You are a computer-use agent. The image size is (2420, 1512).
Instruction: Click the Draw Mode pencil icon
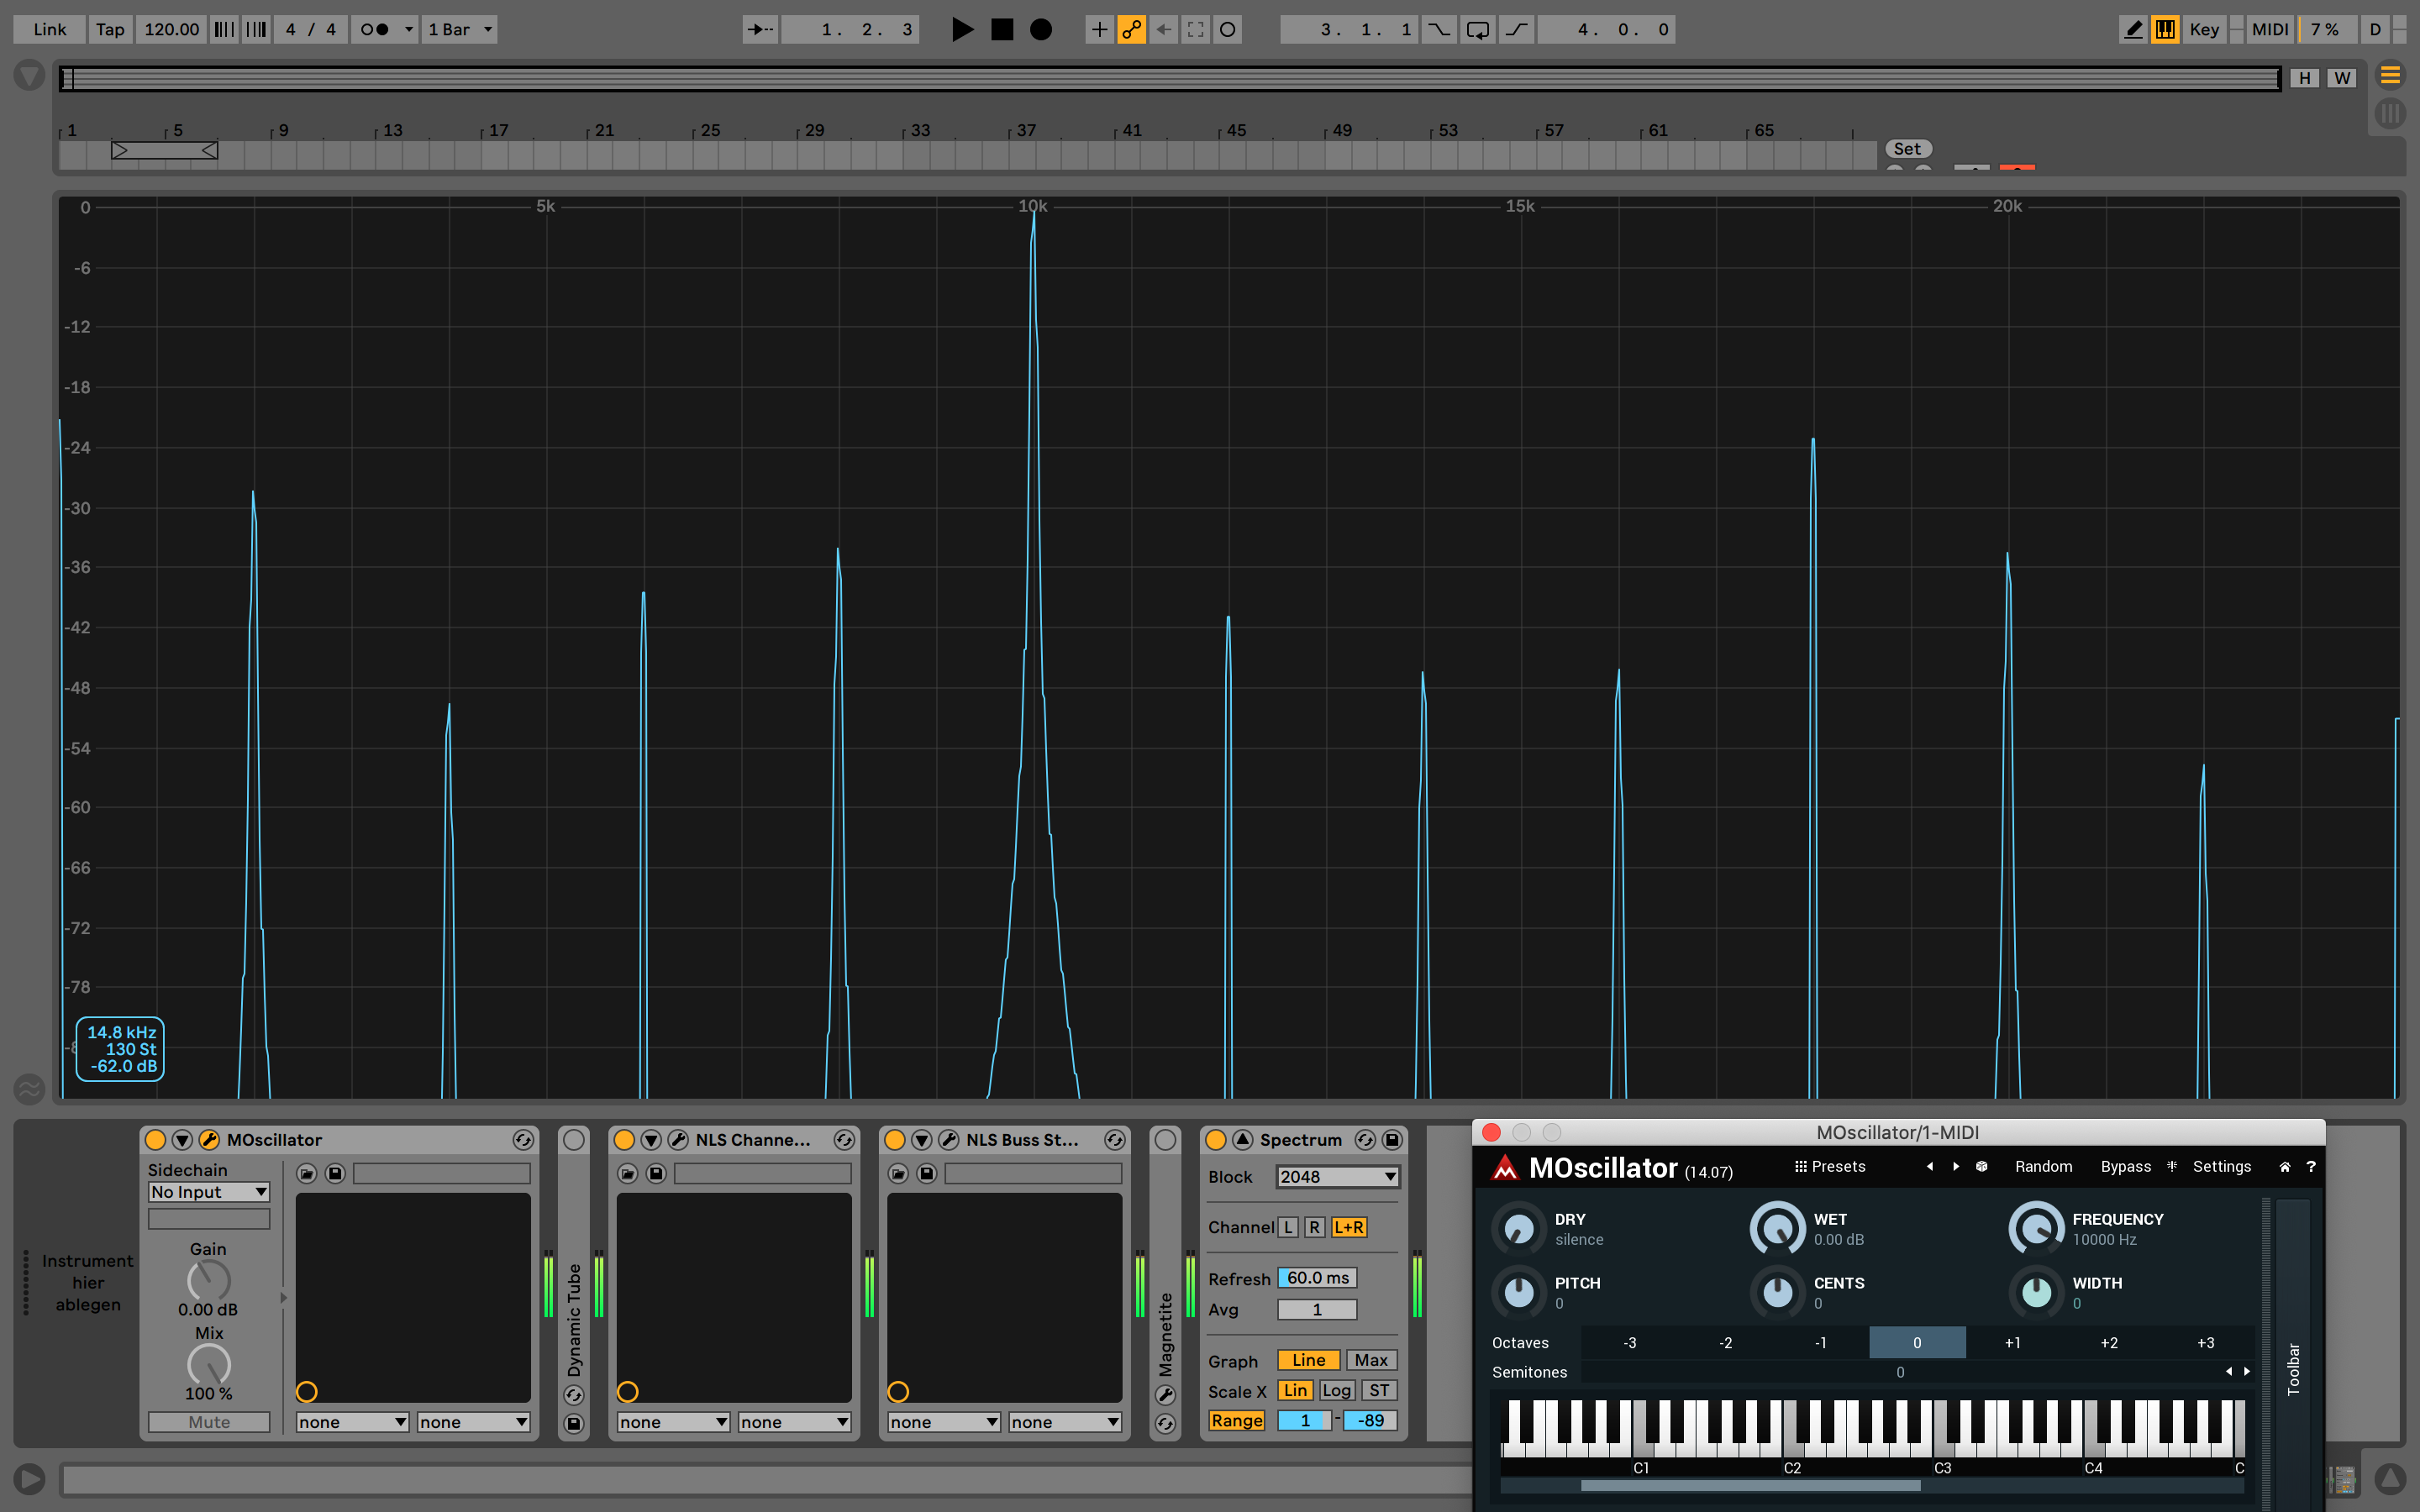tap(2133, 29)
